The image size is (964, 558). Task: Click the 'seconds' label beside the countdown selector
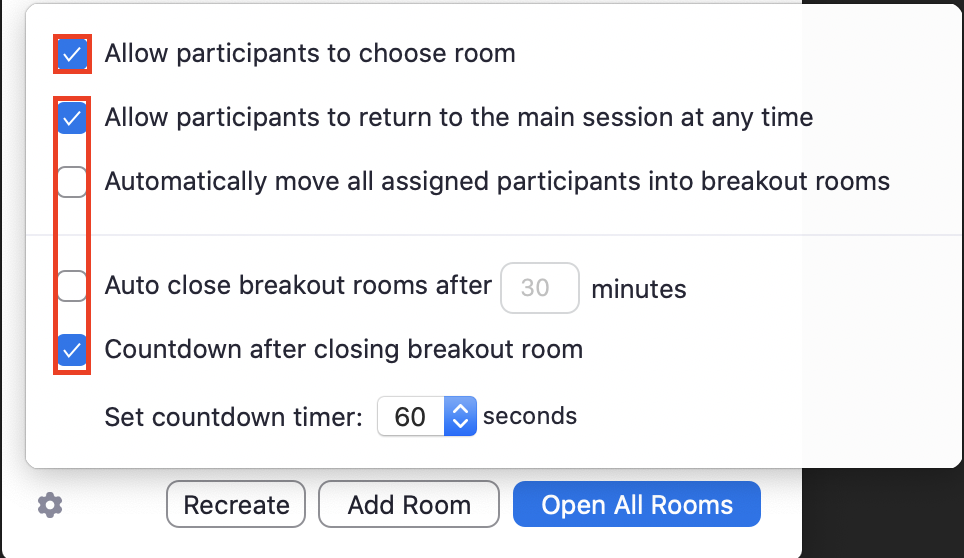[530, 416]
